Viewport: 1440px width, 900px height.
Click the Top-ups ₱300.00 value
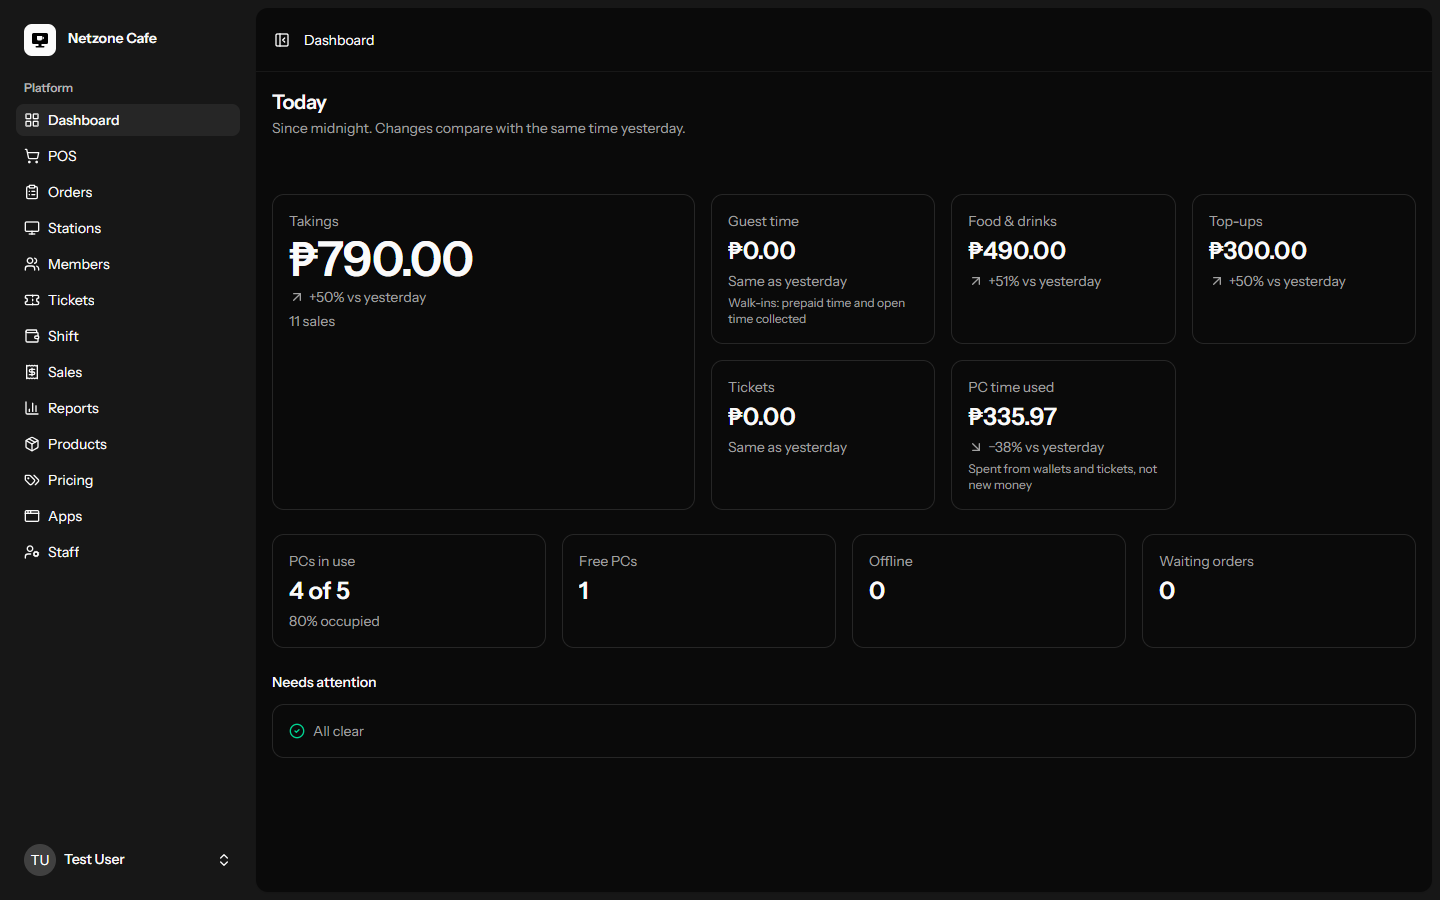coord(1258,250)
